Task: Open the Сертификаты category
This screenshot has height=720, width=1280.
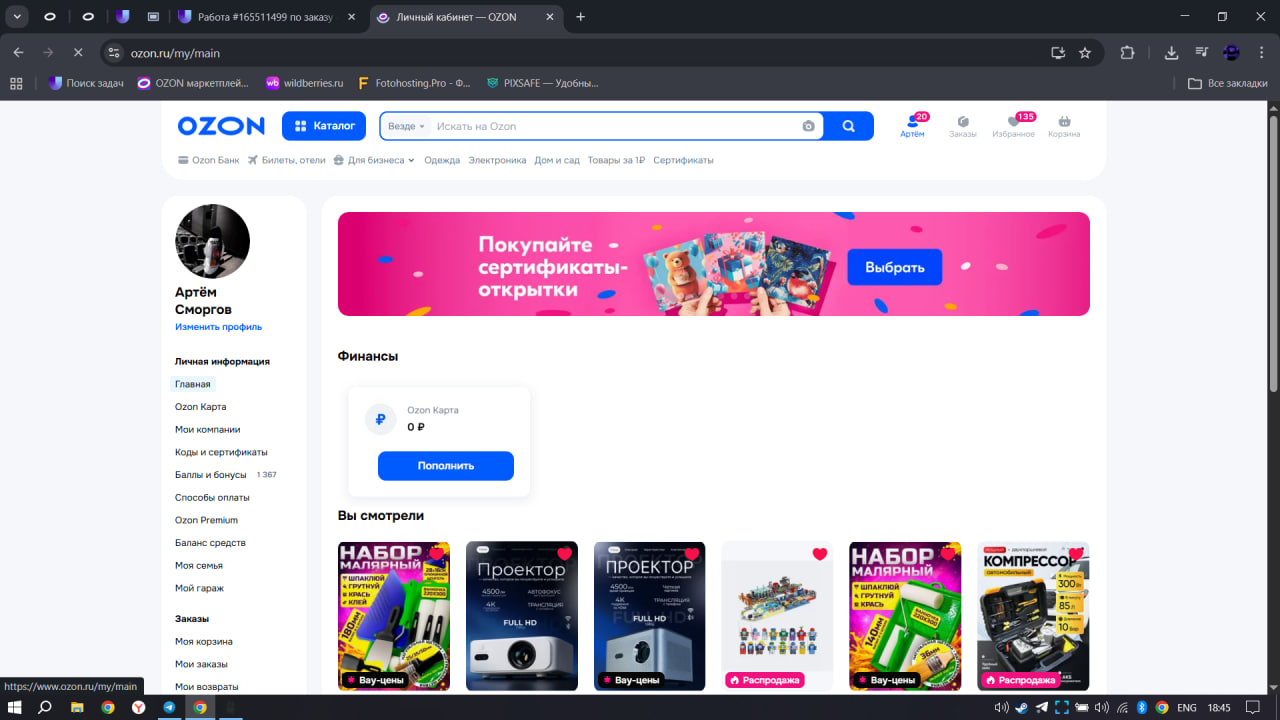Action: click(683, 160)
